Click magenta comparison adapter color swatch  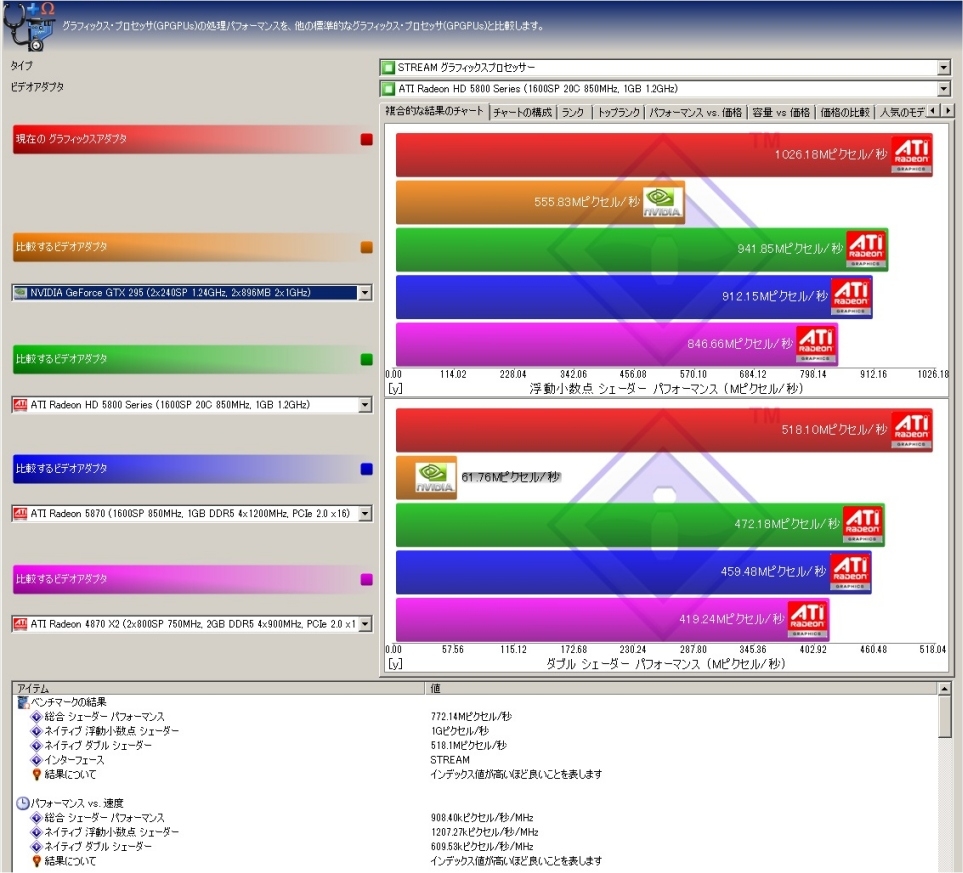[367, 579]
